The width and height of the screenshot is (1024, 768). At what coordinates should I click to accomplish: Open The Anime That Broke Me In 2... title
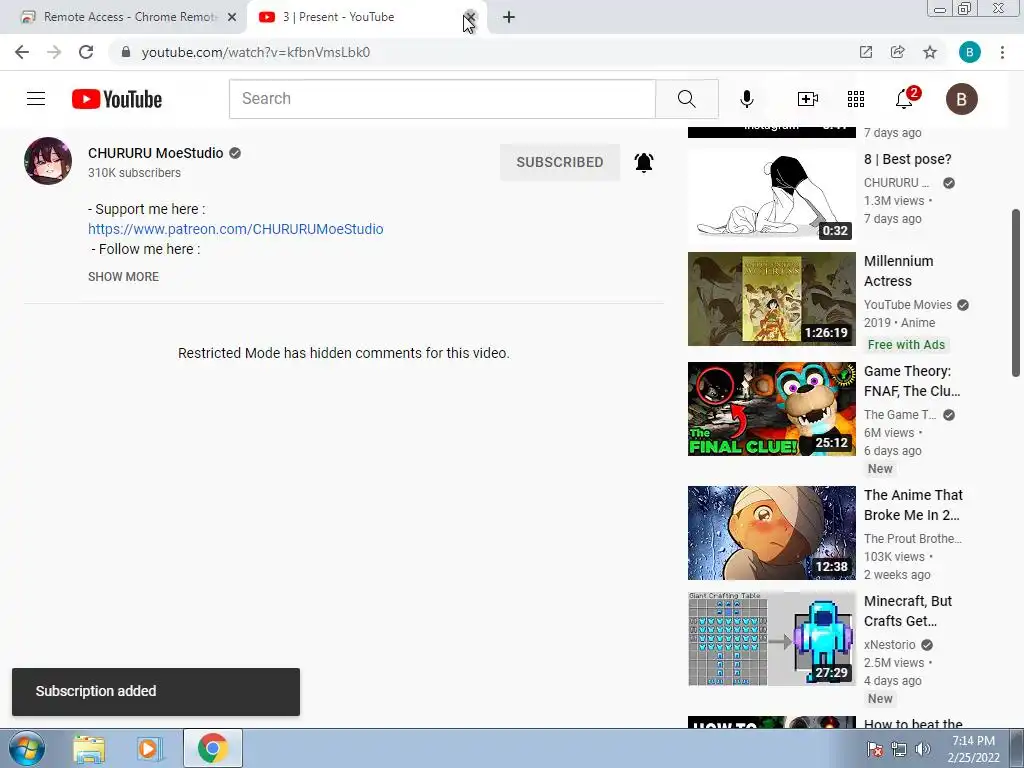click(x=913, y=505)
